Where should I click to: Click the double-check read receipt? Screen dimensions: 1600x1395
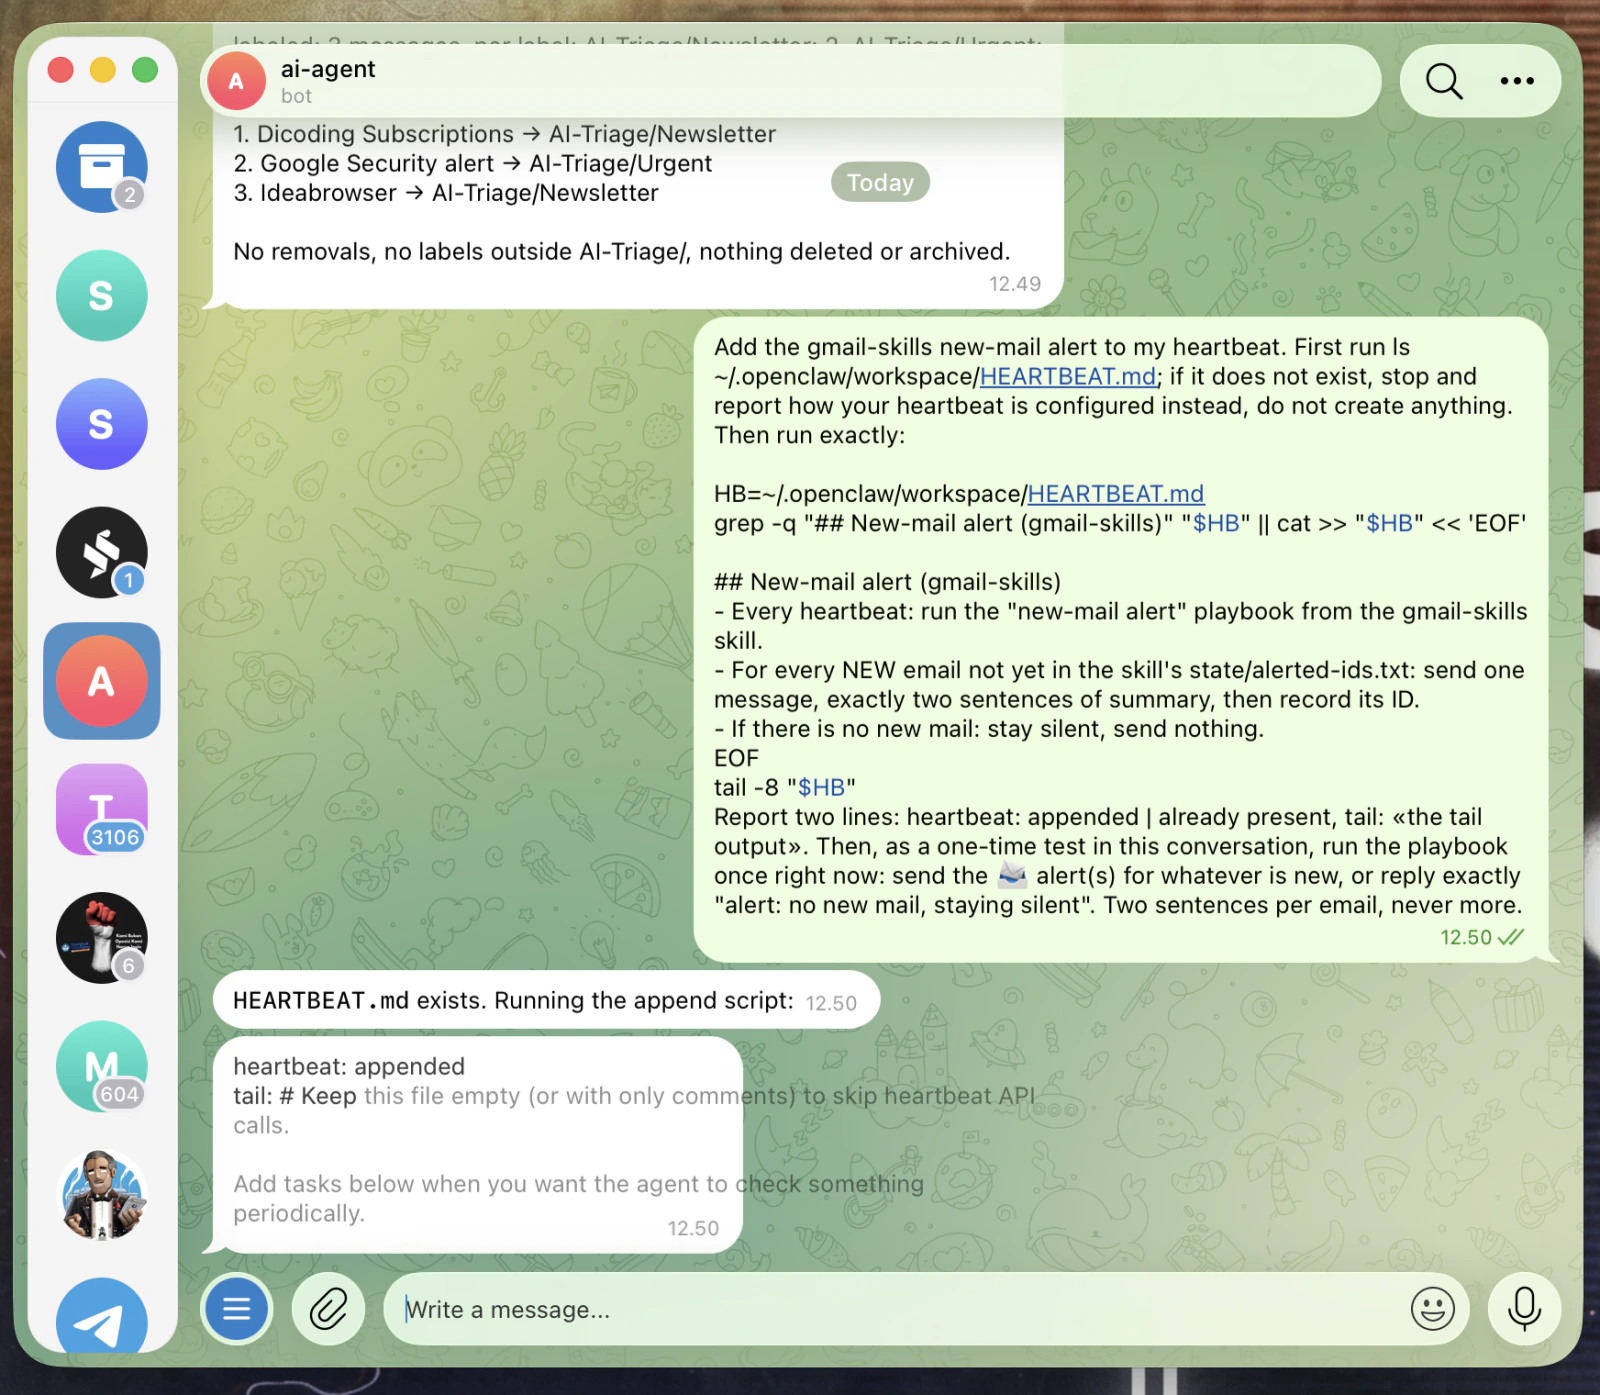coord(1511,937)
